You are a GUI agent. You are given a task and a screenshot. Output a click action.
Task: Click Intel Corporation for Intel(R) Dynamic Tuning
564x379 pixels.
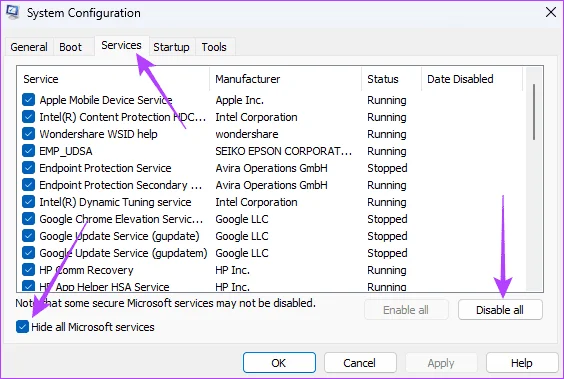pos(256,202)
